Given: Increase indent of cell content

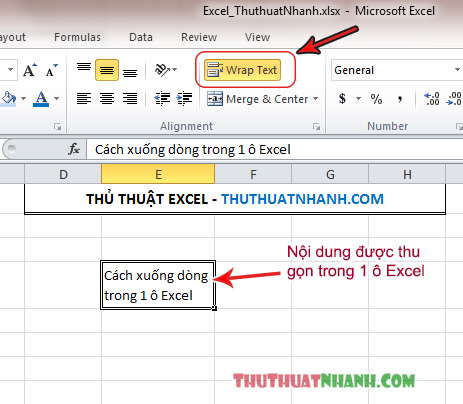Looking at the screenshot, I should coord(184,99).
